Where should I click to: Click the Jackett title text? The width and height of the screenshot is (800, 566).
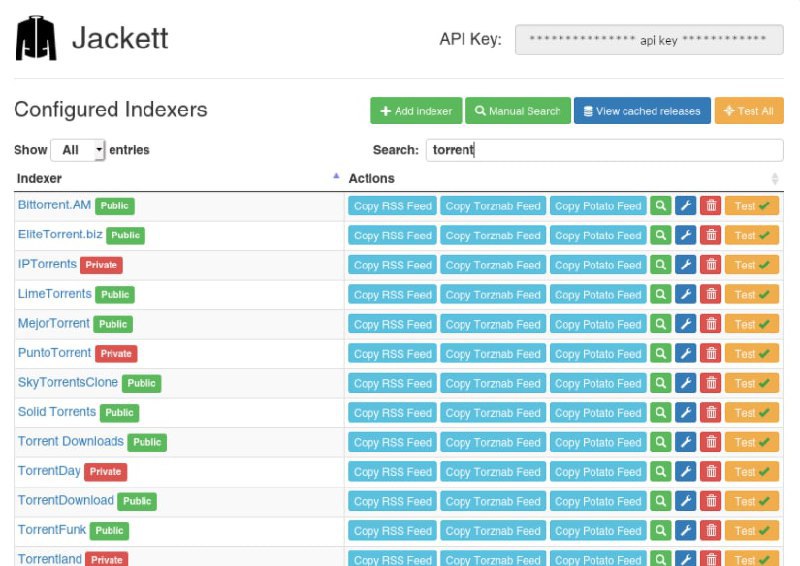coord(120,38)
